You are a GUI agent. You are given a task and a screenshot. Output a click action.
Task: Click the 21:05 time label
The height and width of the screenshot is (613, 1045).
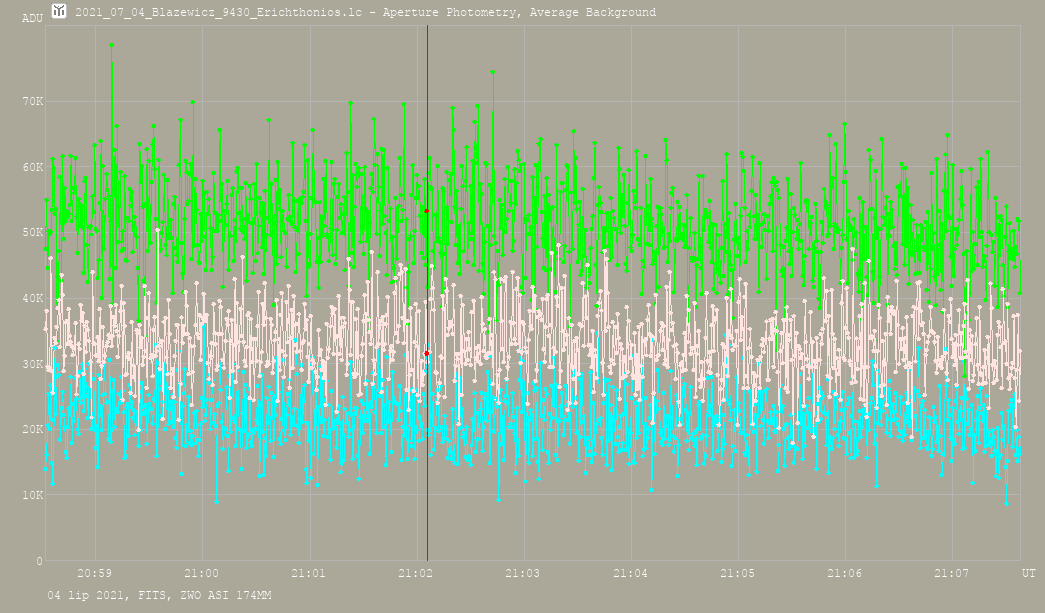tap(738, 573)
